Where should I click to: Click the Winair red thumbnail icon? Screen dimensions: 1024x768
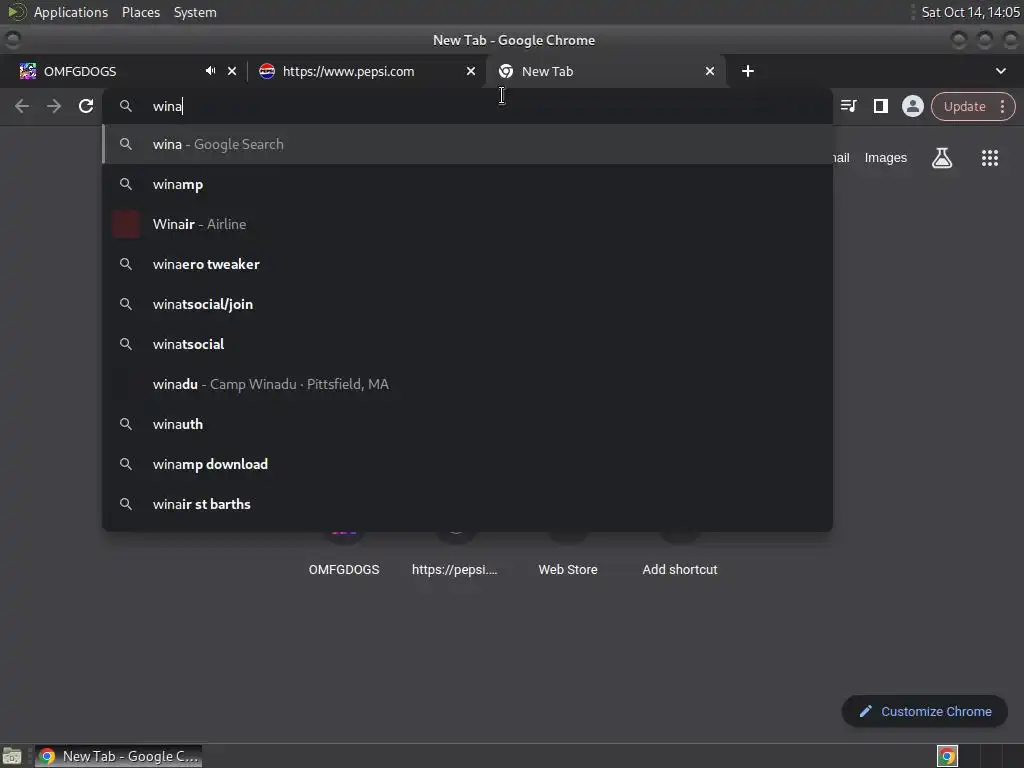(x=126, y=224)
